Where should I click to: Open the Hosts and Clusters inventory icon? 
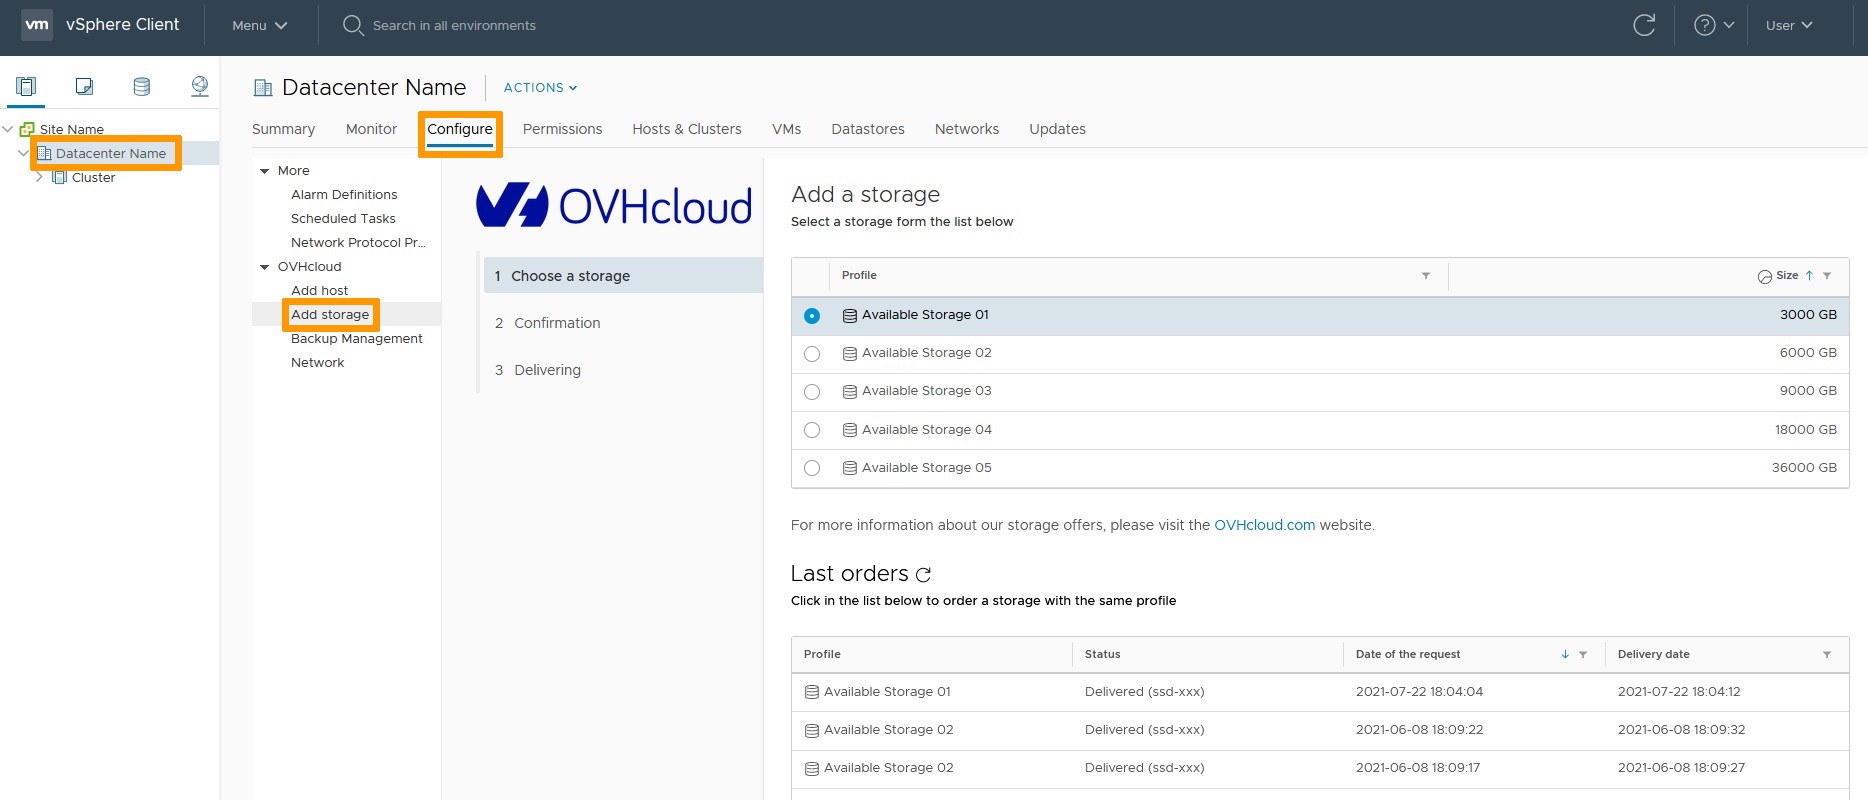(x=26, y=87)
